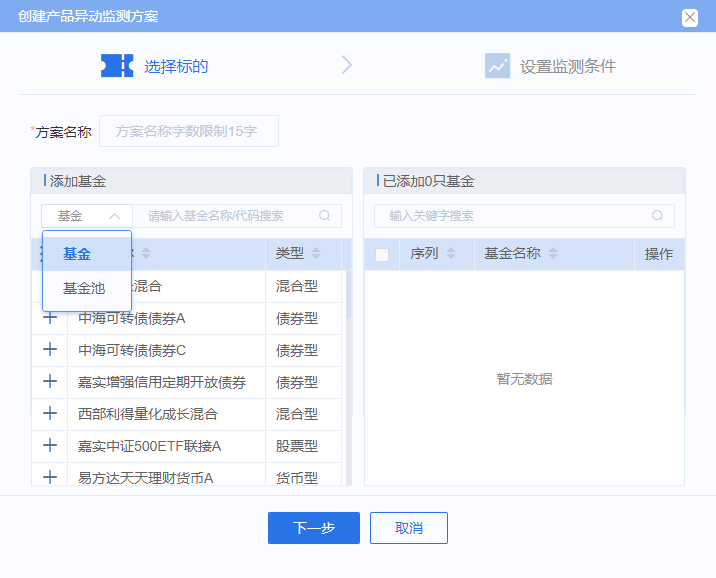
Task: Add 西部利得量化成长混合 via plus icon
Action: click(x=50, y=413)
